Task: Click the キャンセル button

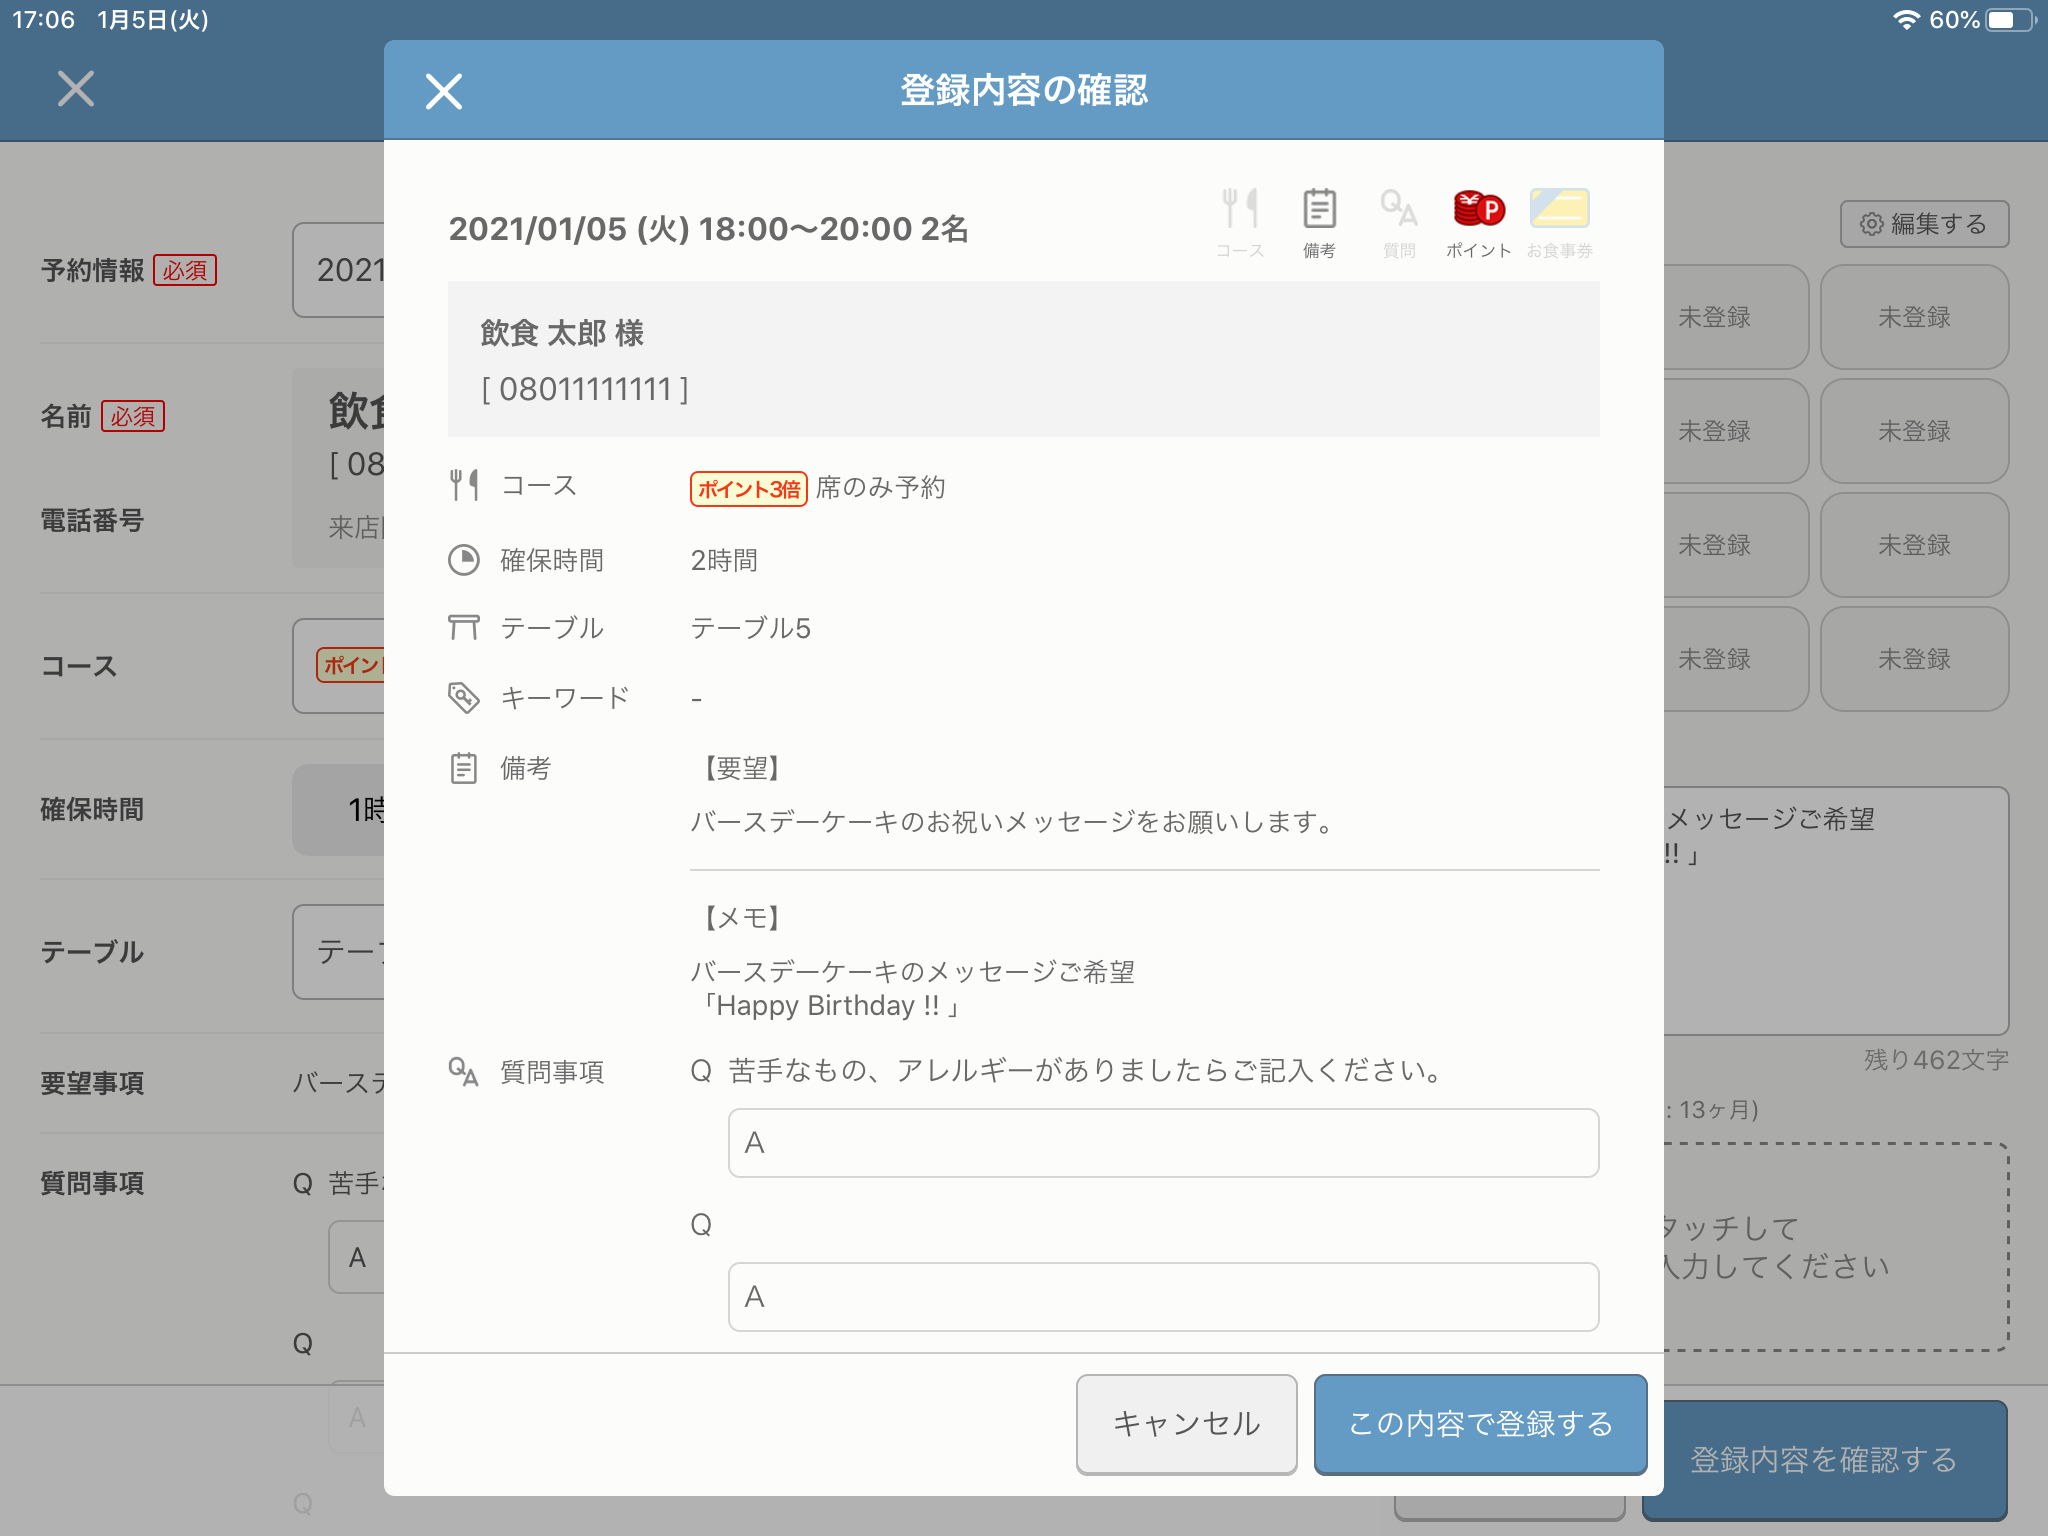Action: pyautogui.click(x=1186, y=1423)
